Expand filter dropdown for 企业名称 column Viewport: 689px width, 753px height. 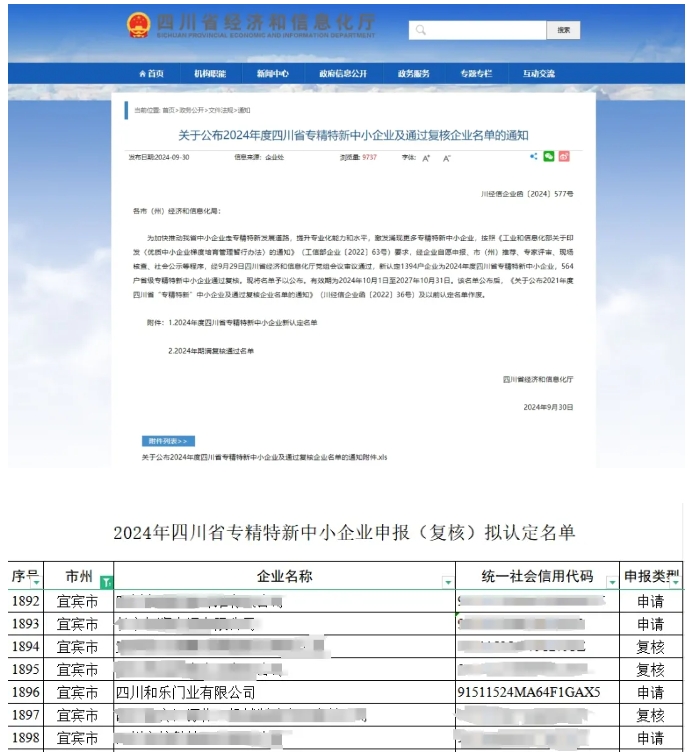tap(447, 582)
